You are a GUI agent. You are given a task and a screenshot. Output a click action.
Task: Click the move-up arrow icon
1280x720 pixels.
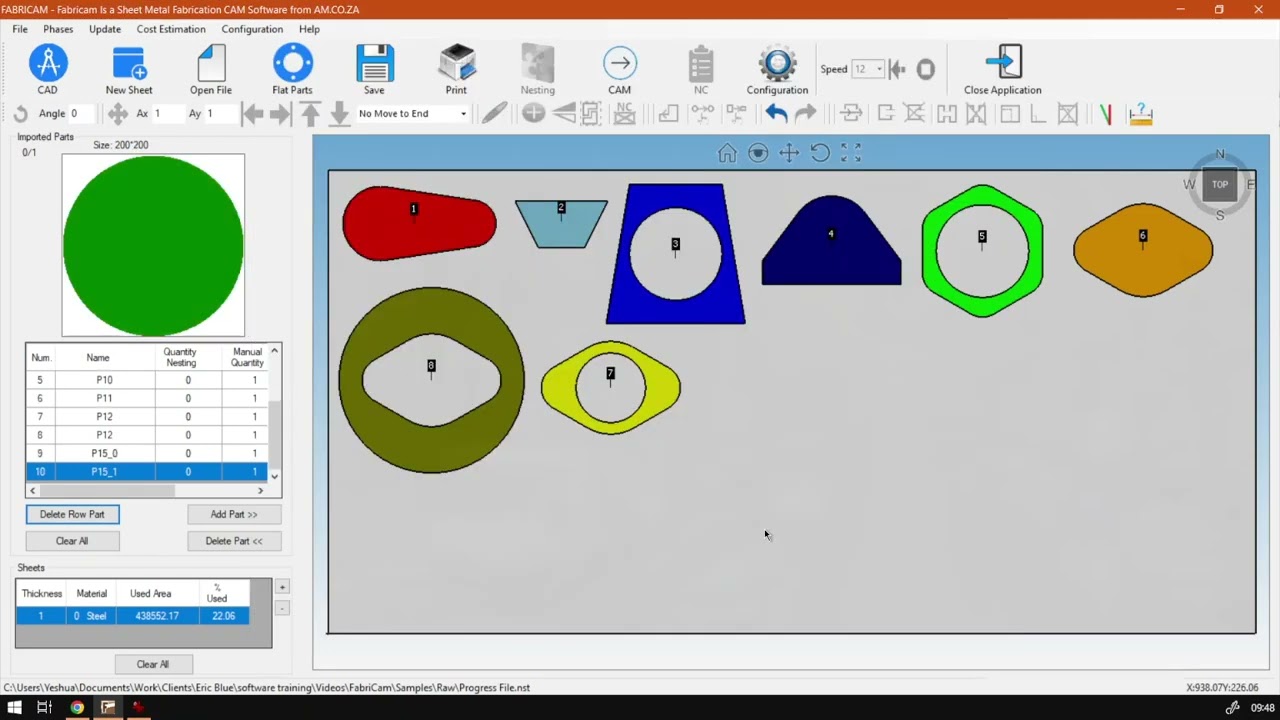point(311,114)
